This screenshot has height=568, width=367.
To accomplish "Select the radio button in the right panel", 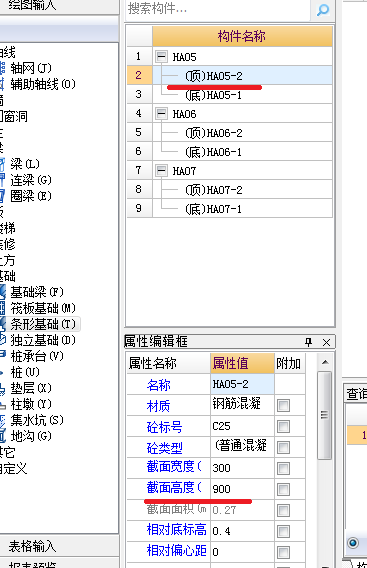I will click(353, 542).
